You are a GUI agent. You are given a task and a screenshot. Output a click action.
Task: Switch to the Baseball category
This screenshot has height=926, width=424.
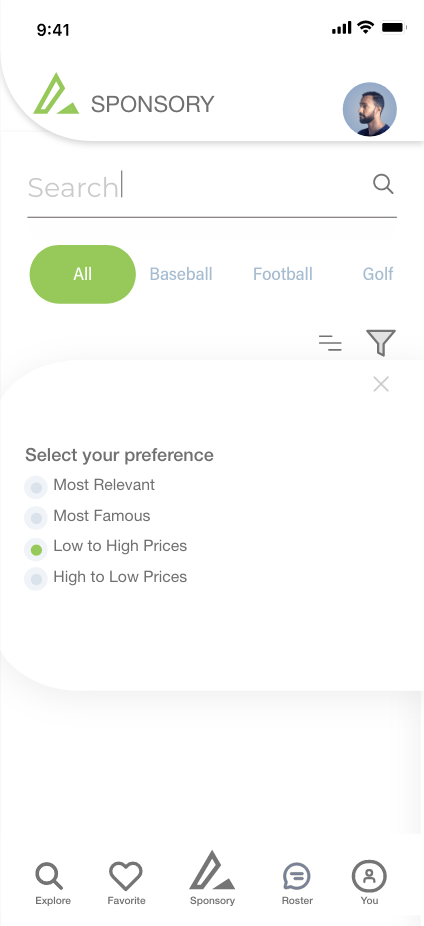pos(181,274)
